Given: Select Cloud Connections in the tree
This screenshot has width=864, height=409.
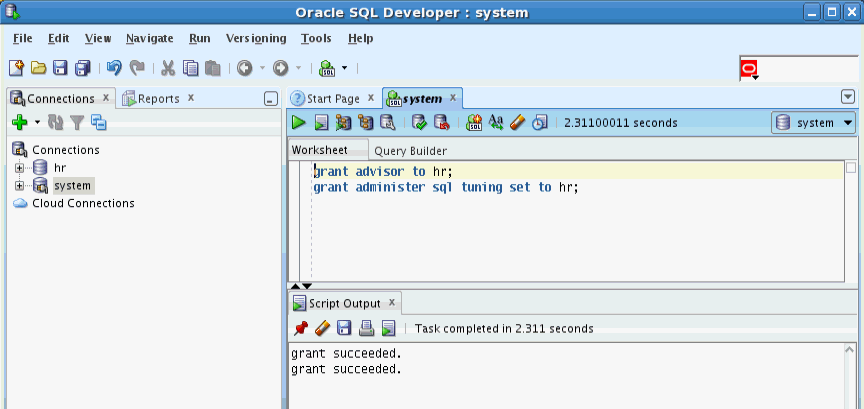Looking at the screenshot, I should pyautogui.click(x=83, y=203).
